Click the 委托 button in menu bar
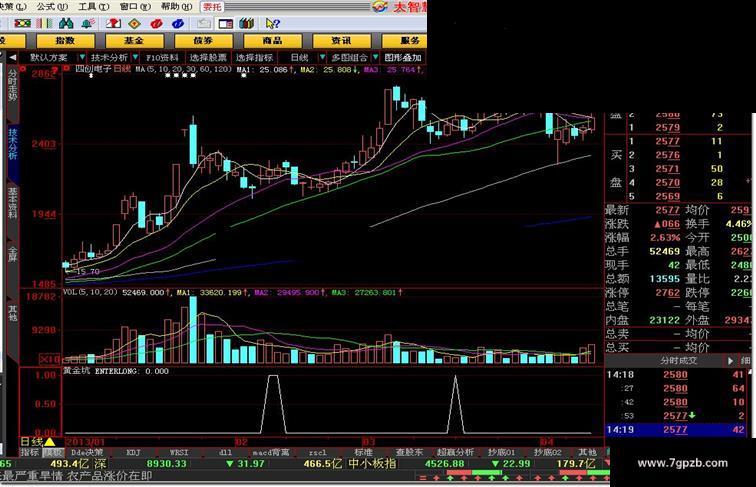The image size is (756, 487). point(212,7)
